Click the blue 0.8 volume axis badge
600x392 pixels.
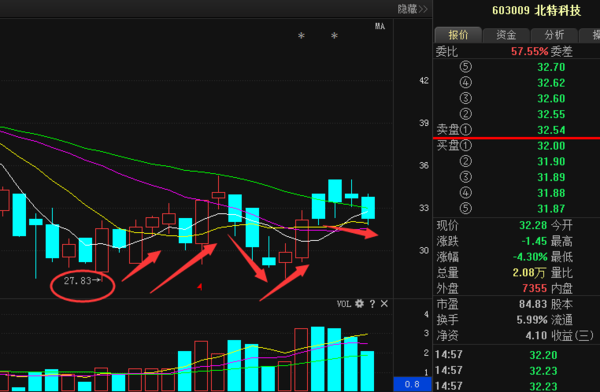412,384
